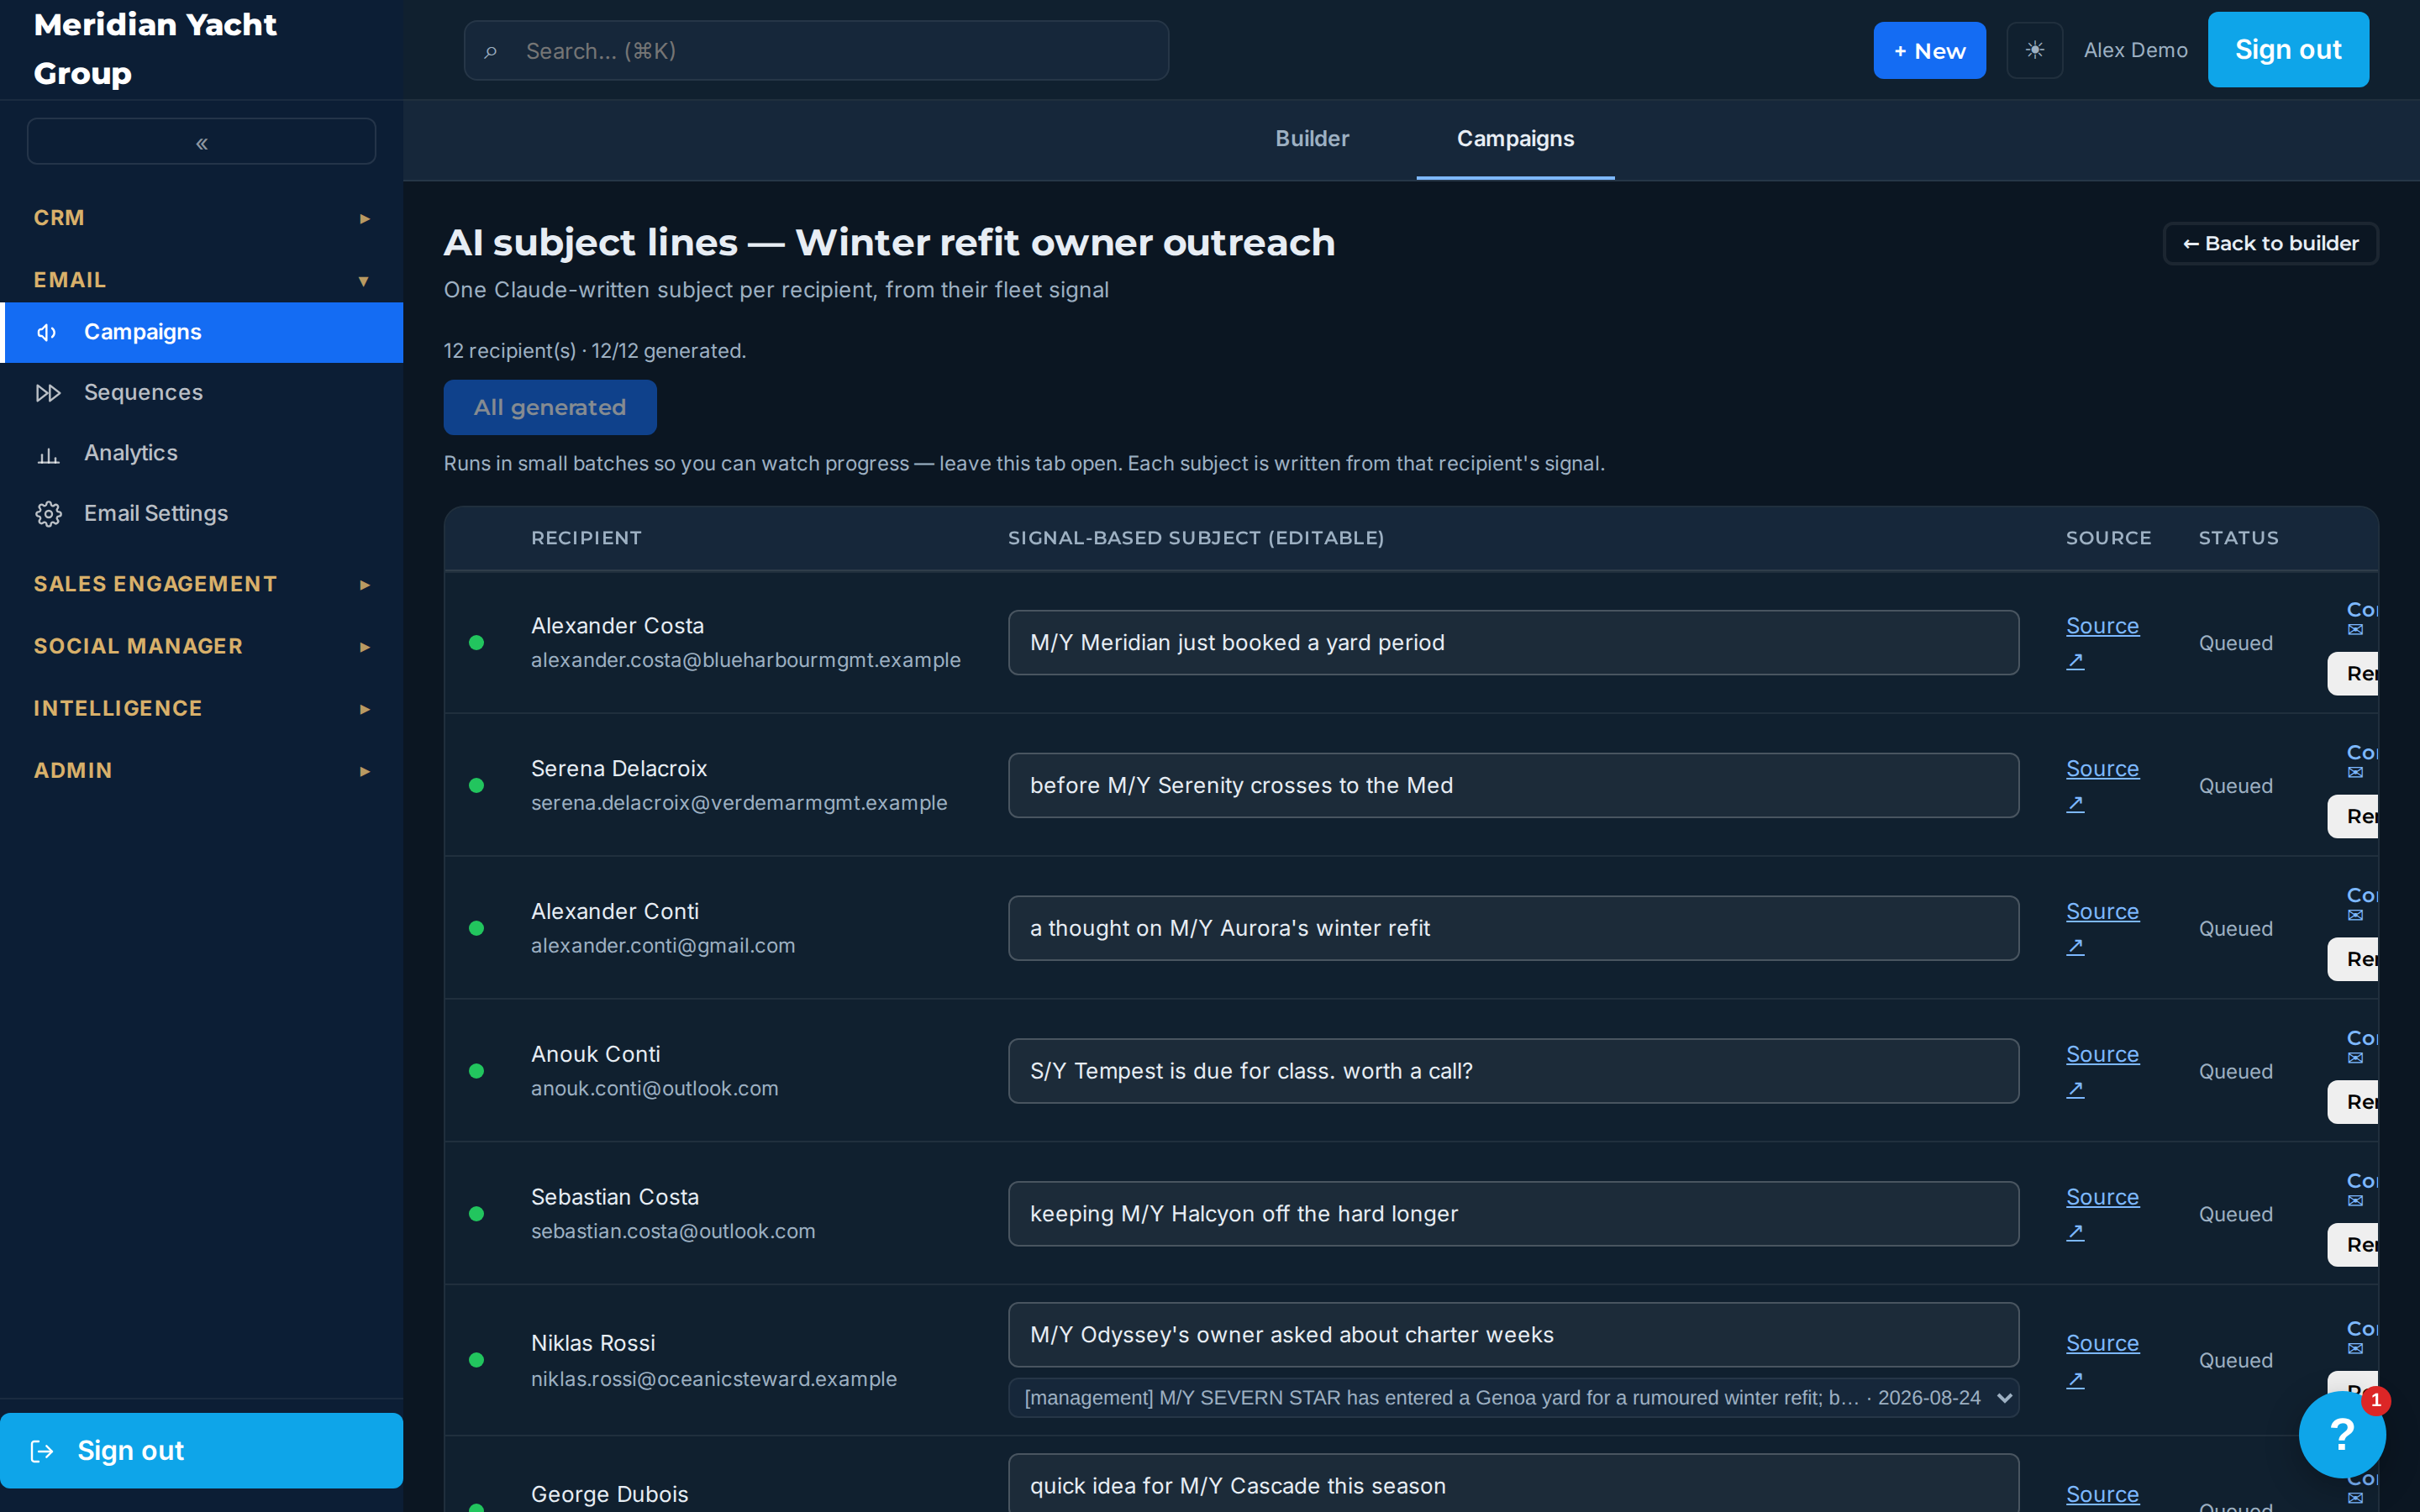Open Source arrow icon for Anouk Conti
This screenshot has height=1512, width=2420.
2075,1089
